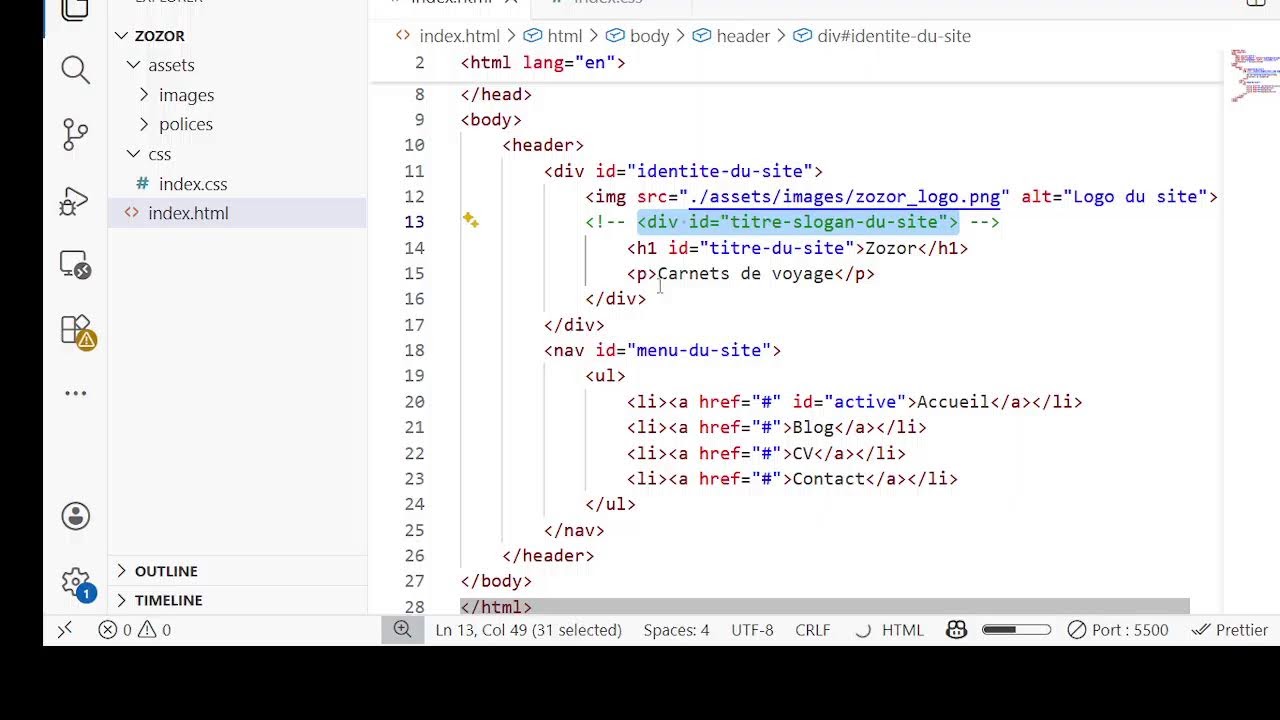Open the Manage gear with badge 1
Screen dimensions: 1280x720
pyautogui.click(x=76, y=583)
